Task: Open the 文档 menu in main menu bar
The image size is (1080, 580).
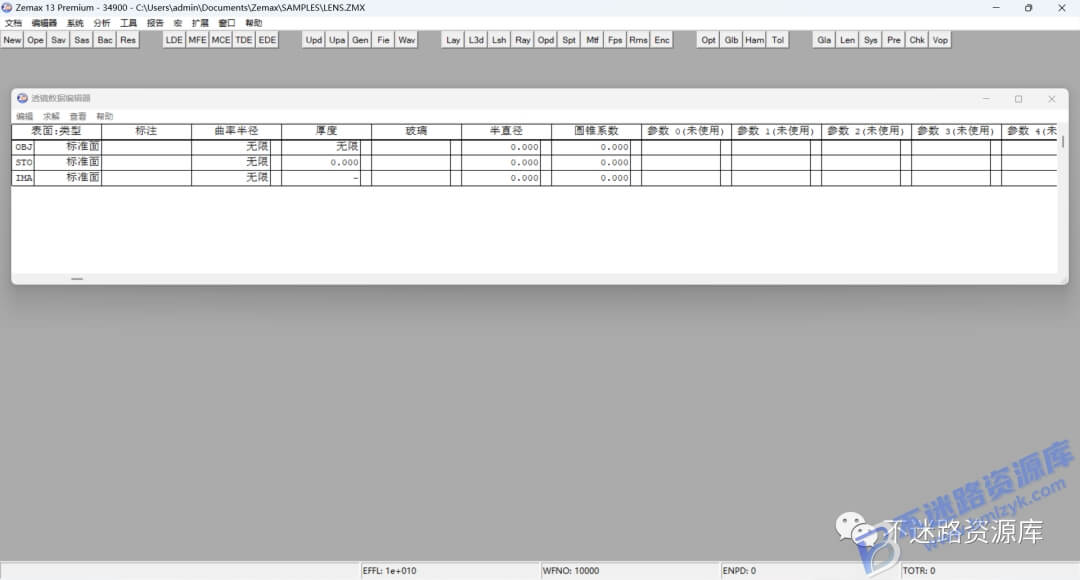Action: [x=13, y=23]
